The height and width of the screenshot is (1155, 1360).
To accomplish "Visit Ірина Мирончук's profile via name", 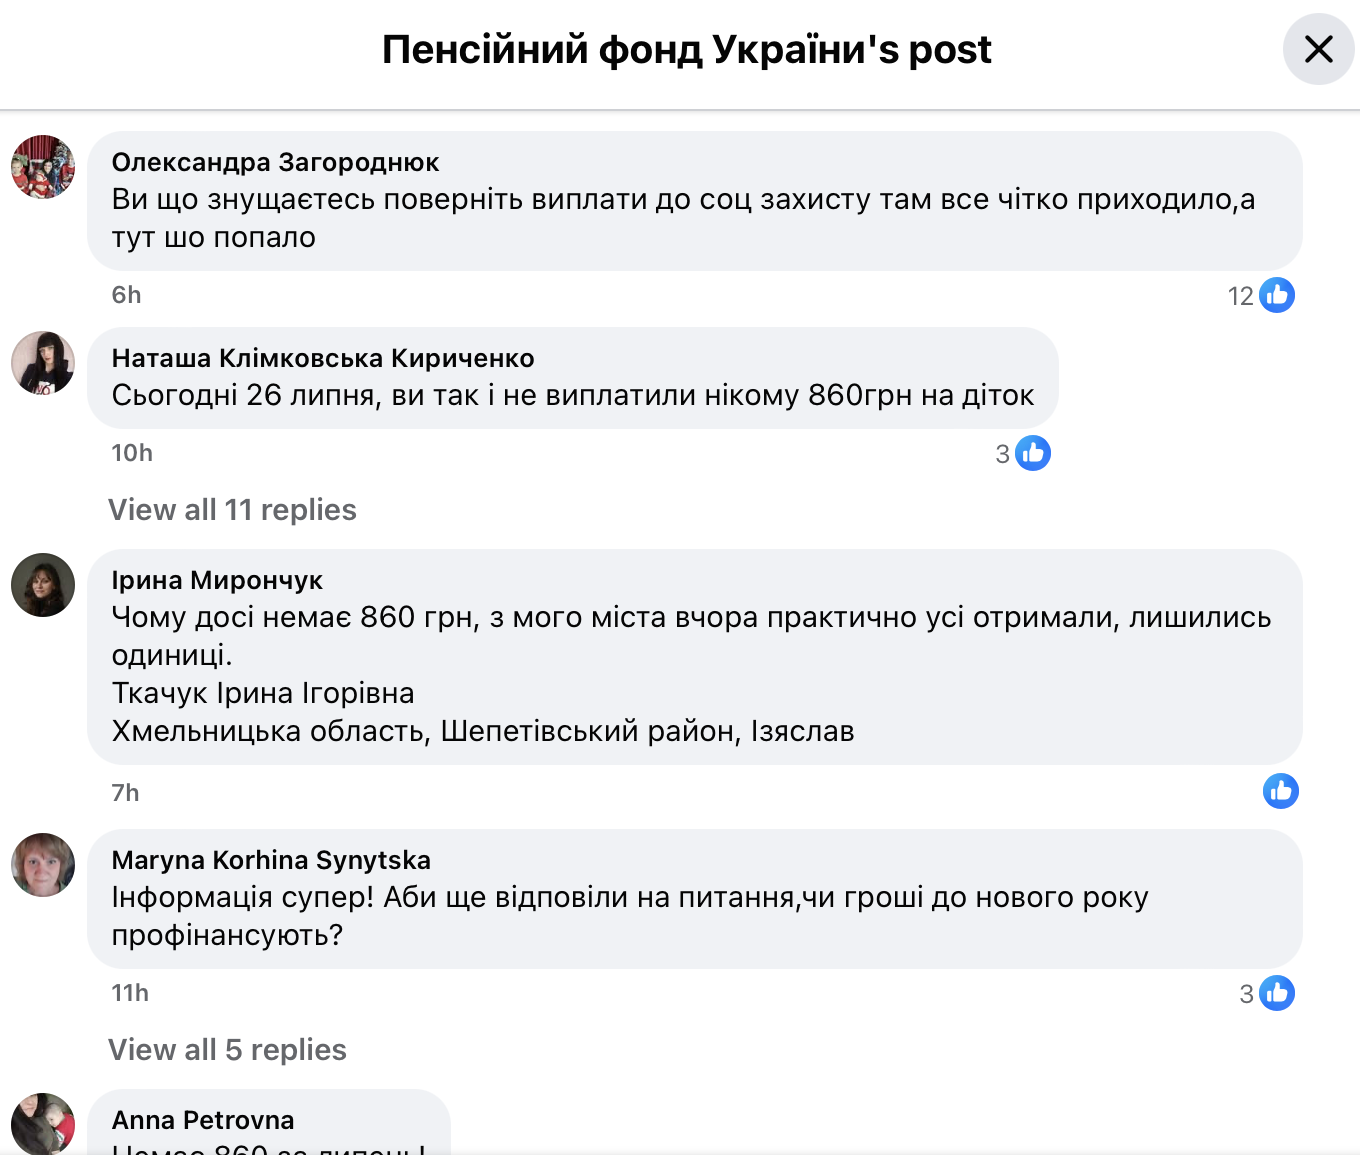I will (217, 580).
